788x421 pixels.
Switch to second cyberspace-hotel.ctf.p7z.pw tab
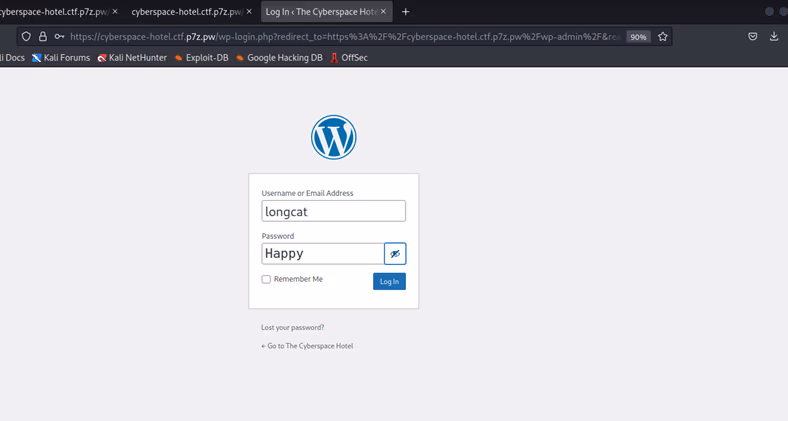click(x=191, y=12)
